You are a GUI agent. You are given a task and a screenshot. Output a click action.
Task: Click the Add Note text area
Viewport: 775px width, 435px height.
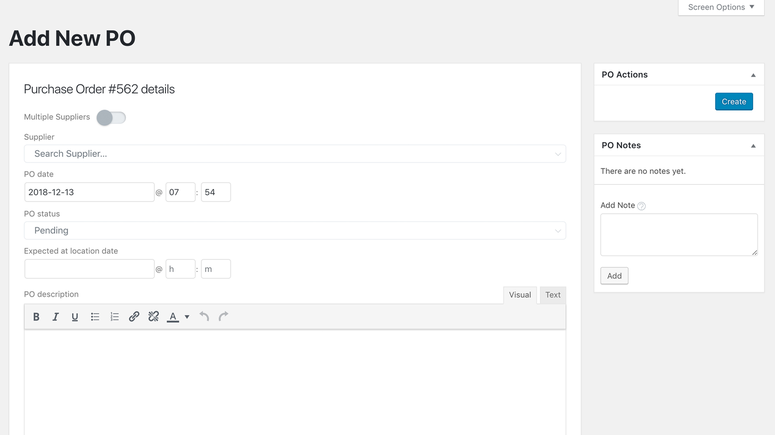(x=679, y=235)
